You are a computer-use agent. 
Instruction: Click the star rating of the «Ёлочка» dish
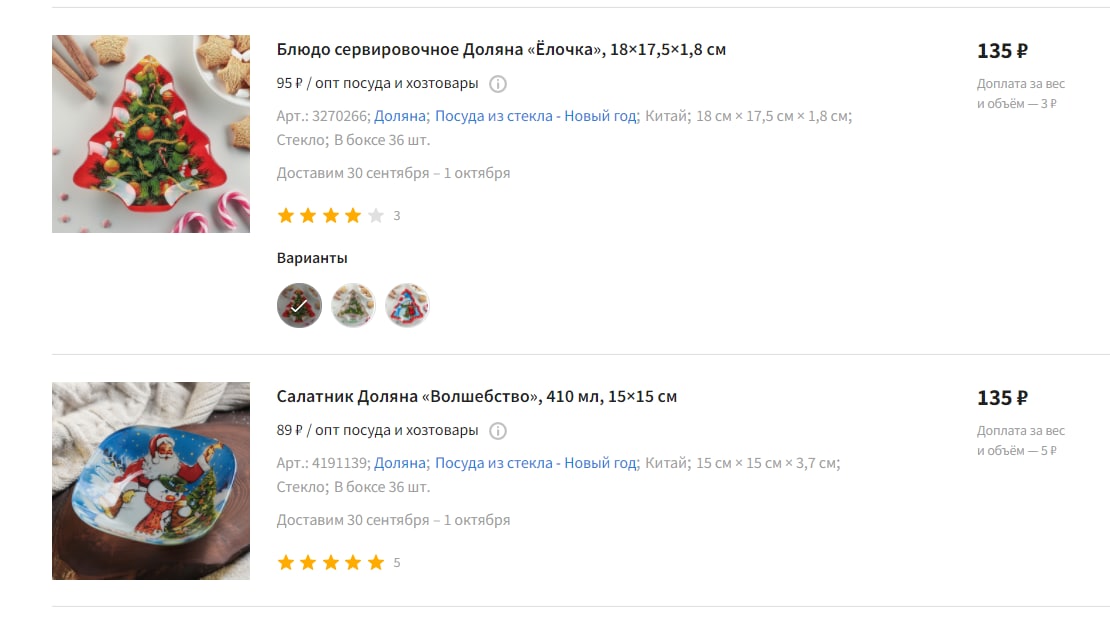pyautogui.click(x=331, y=215)
